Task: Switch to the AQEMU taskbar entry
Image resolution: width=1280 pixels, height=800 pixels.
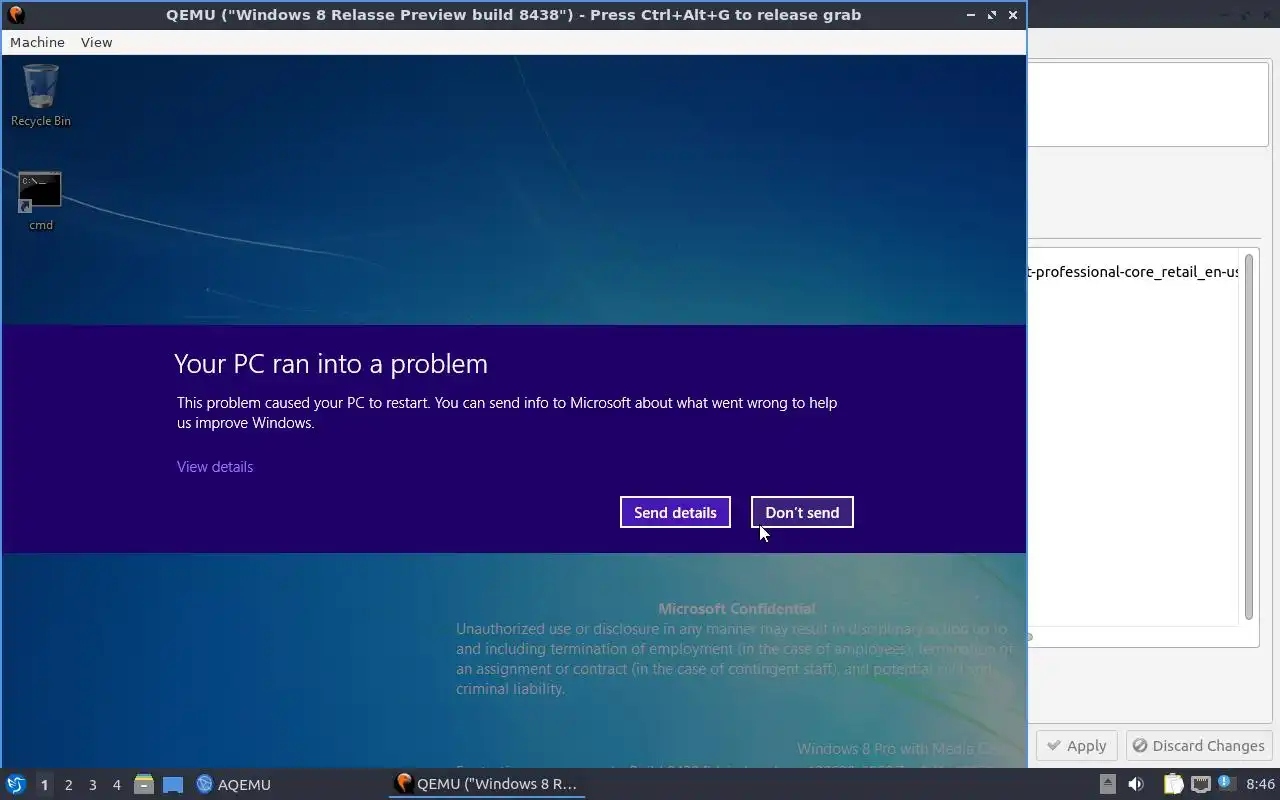Action: point(234,785)
